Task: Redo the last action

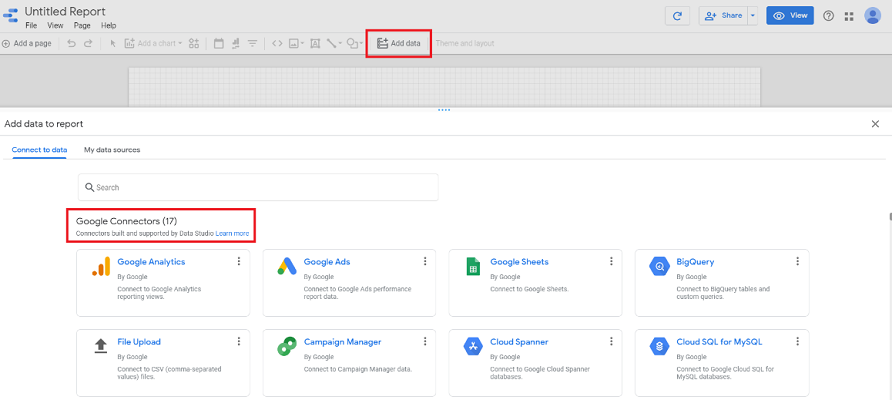Action: (x=88, y=43)
